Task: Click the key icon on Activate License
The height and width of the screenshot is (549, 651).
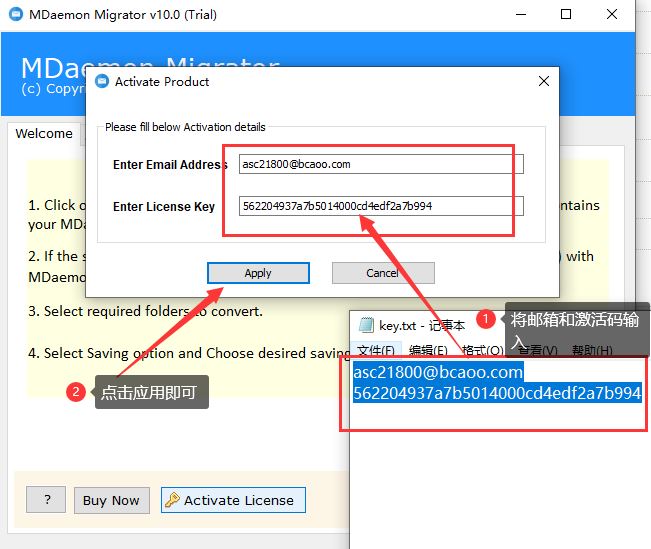Action: [x=172, y=500]
